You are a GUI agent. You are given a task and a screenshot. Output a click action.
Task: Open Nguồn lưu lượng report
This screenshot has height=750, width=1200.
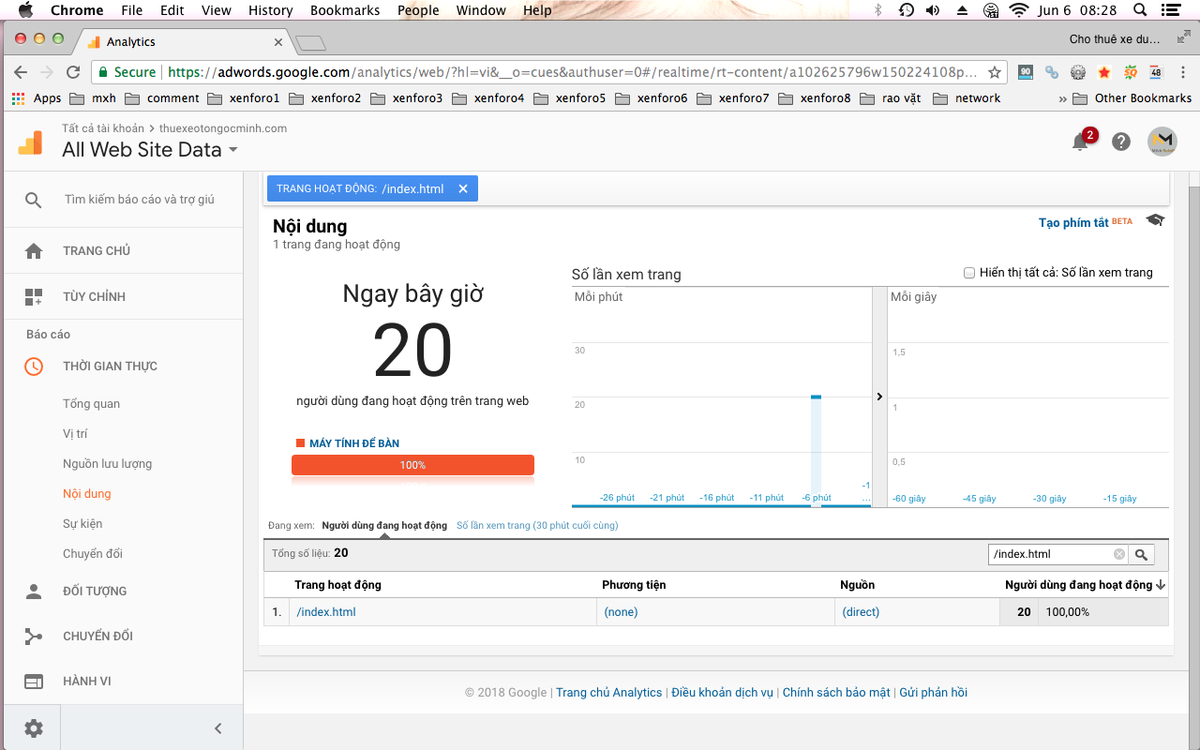pyautogui.click(x=107, y=464)
